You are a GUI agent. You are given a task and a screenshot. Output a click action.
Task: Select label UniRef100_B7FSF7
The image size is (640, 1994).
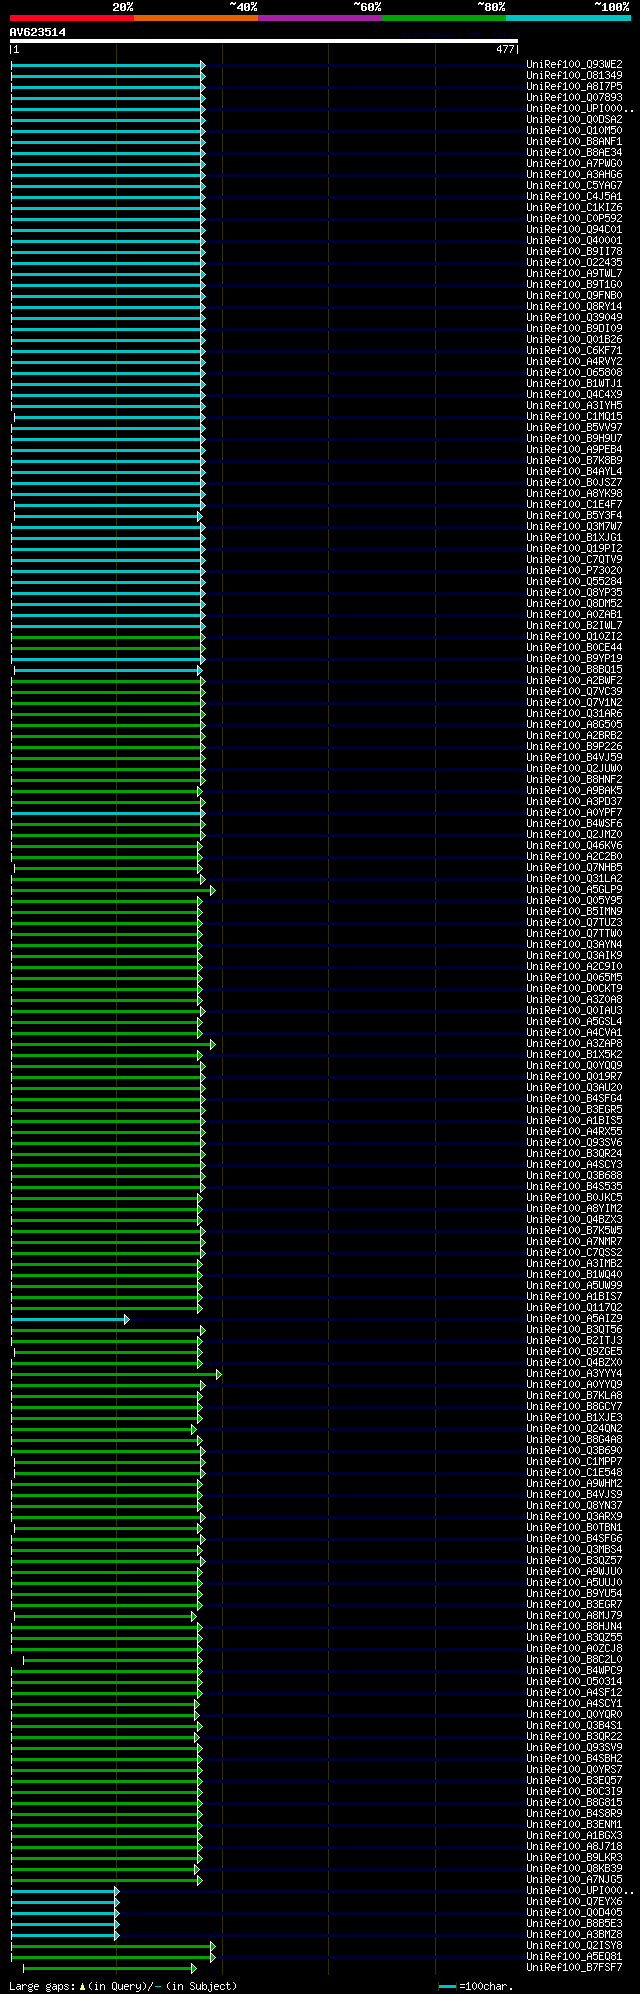coord(574,1967)
